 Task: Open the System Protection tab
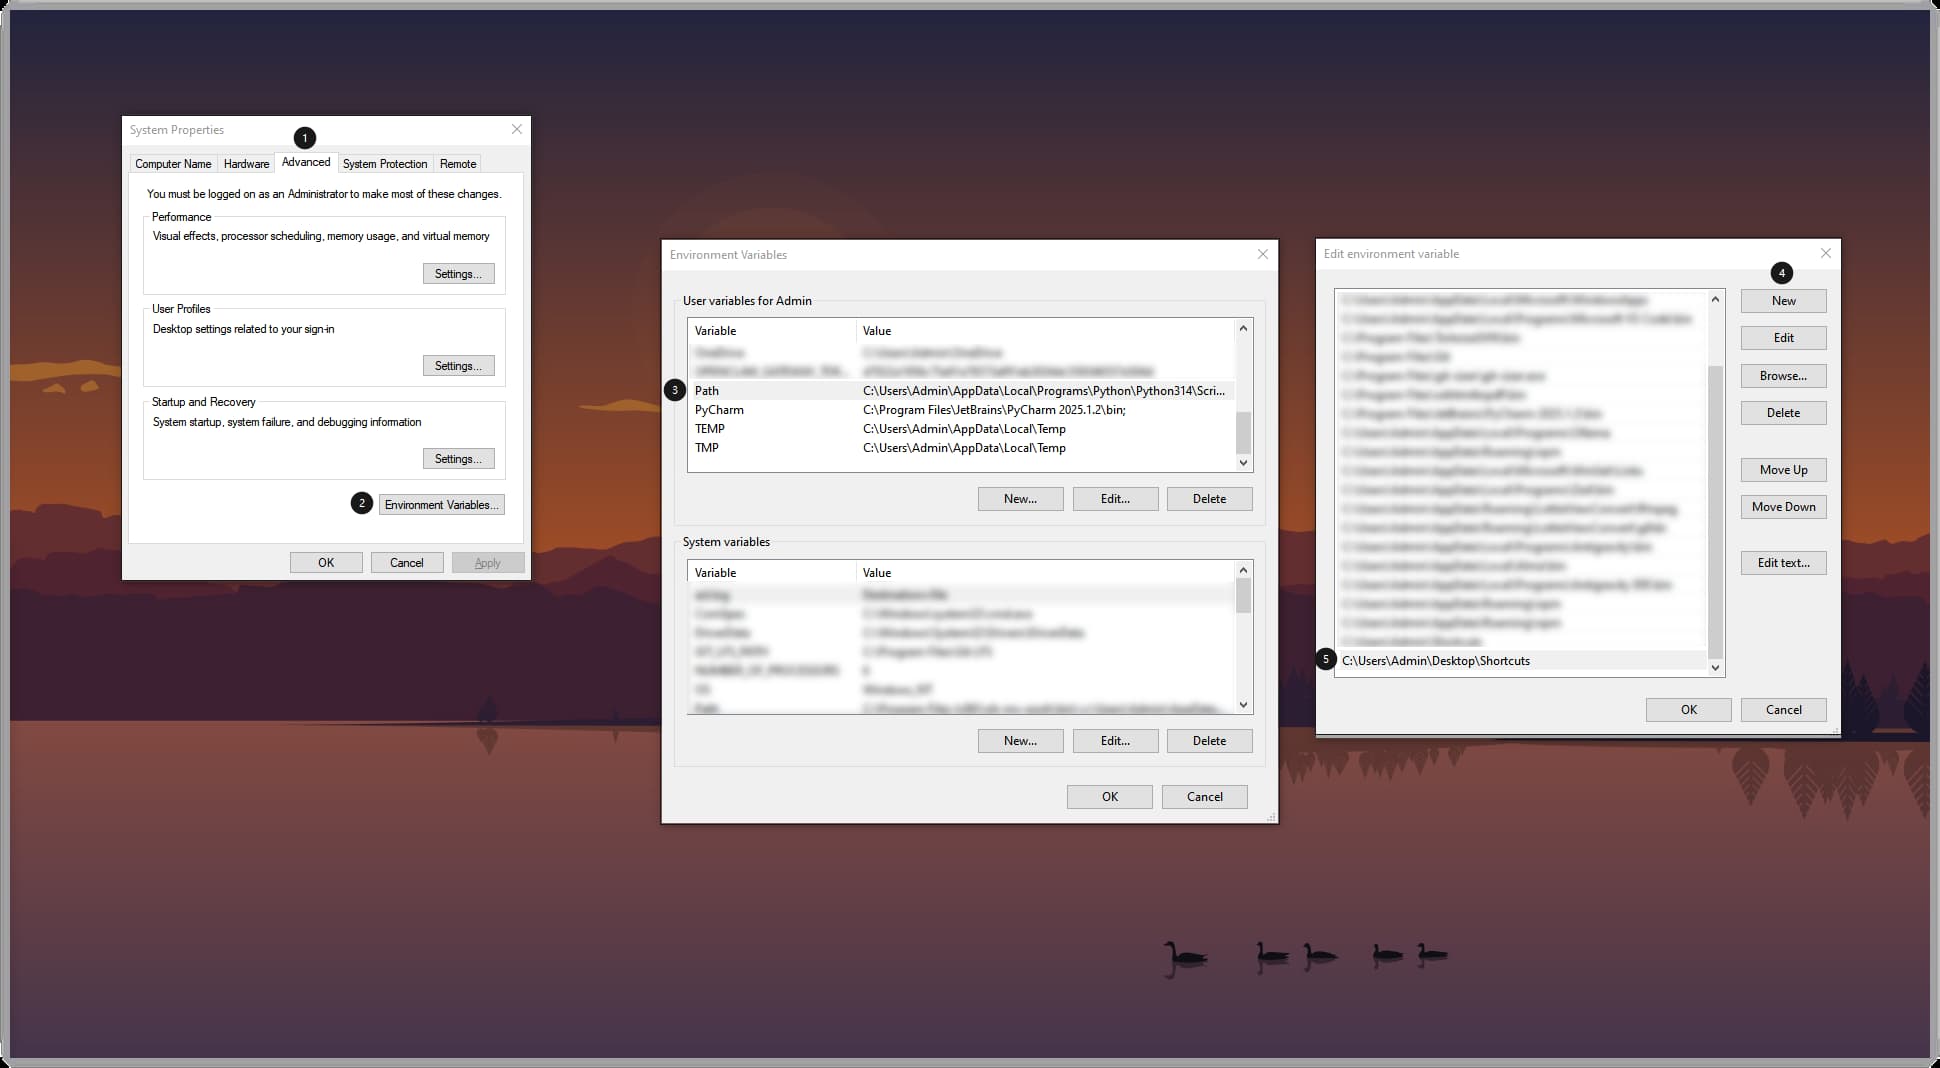385,164
